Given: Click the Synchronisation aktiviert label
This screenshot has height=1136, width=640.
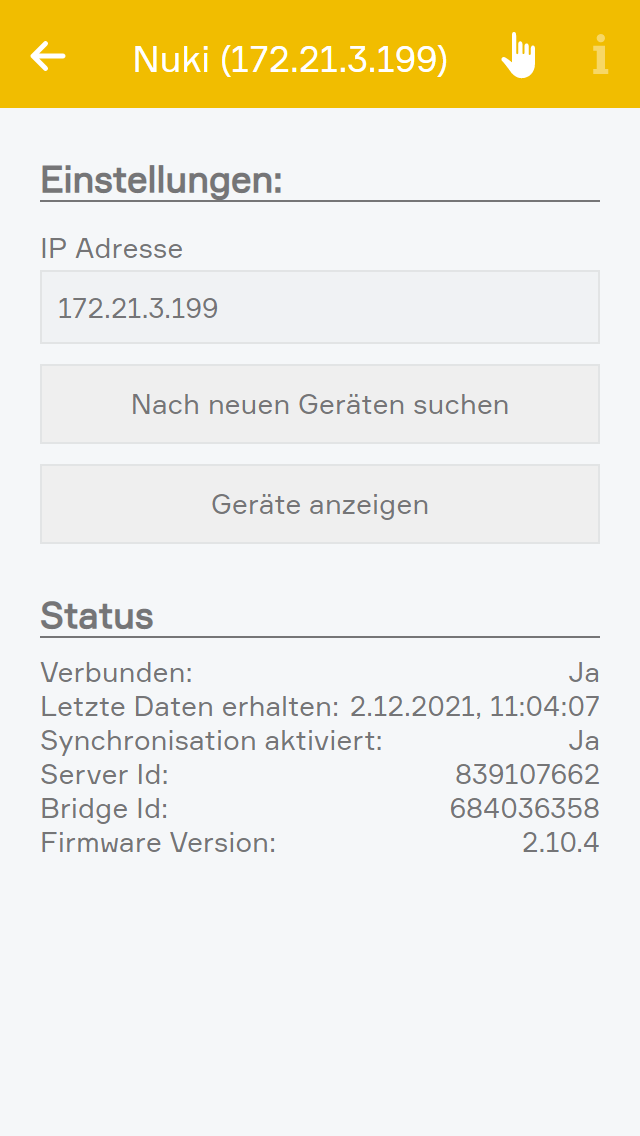Looking at the screenshot, I should coord(211,741).
